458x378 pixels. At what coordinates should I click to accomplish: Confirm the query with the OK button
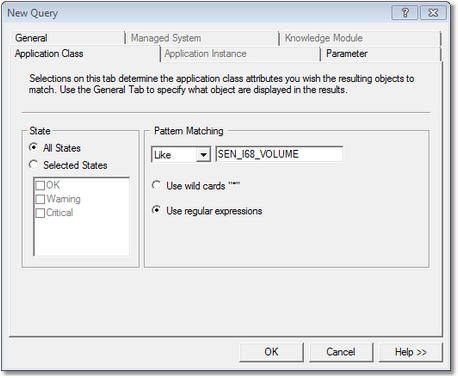[271, 352]
